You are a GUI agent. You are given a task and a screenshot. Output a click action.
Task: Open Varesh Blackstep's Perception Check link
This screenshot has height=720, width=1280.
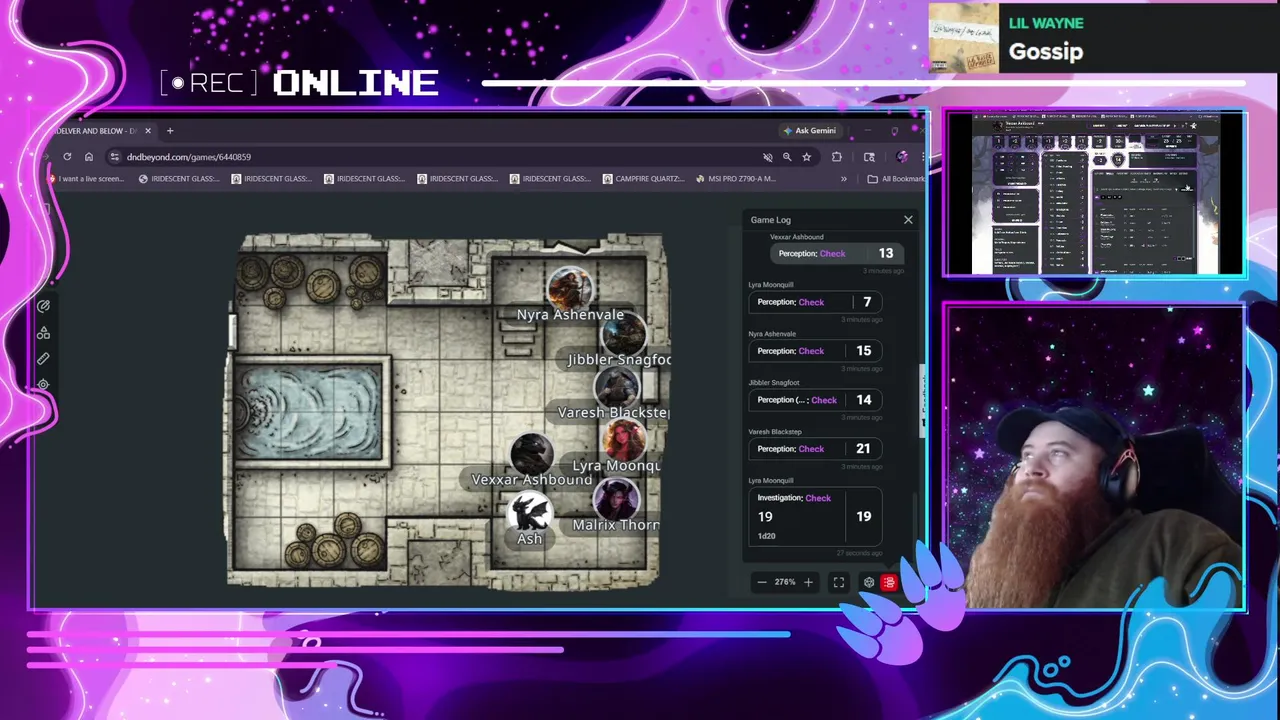(811, 449)
